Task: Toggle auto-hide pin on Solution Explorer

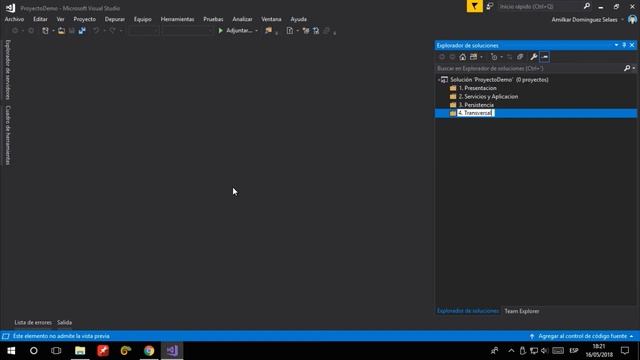Action: [x=624, y=45]
